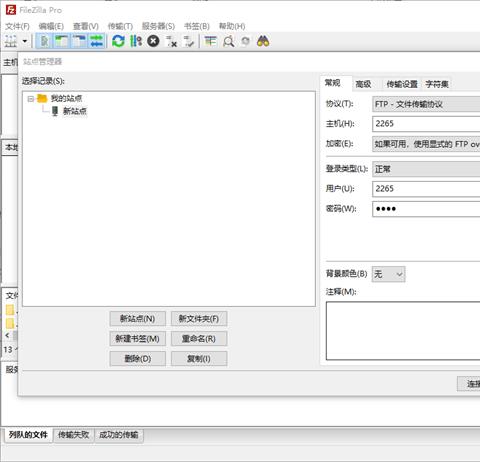Collapse the 我的站点 tree node
Image resolution: width=480 pixels, height=462 pixels.
coord(31,99)
